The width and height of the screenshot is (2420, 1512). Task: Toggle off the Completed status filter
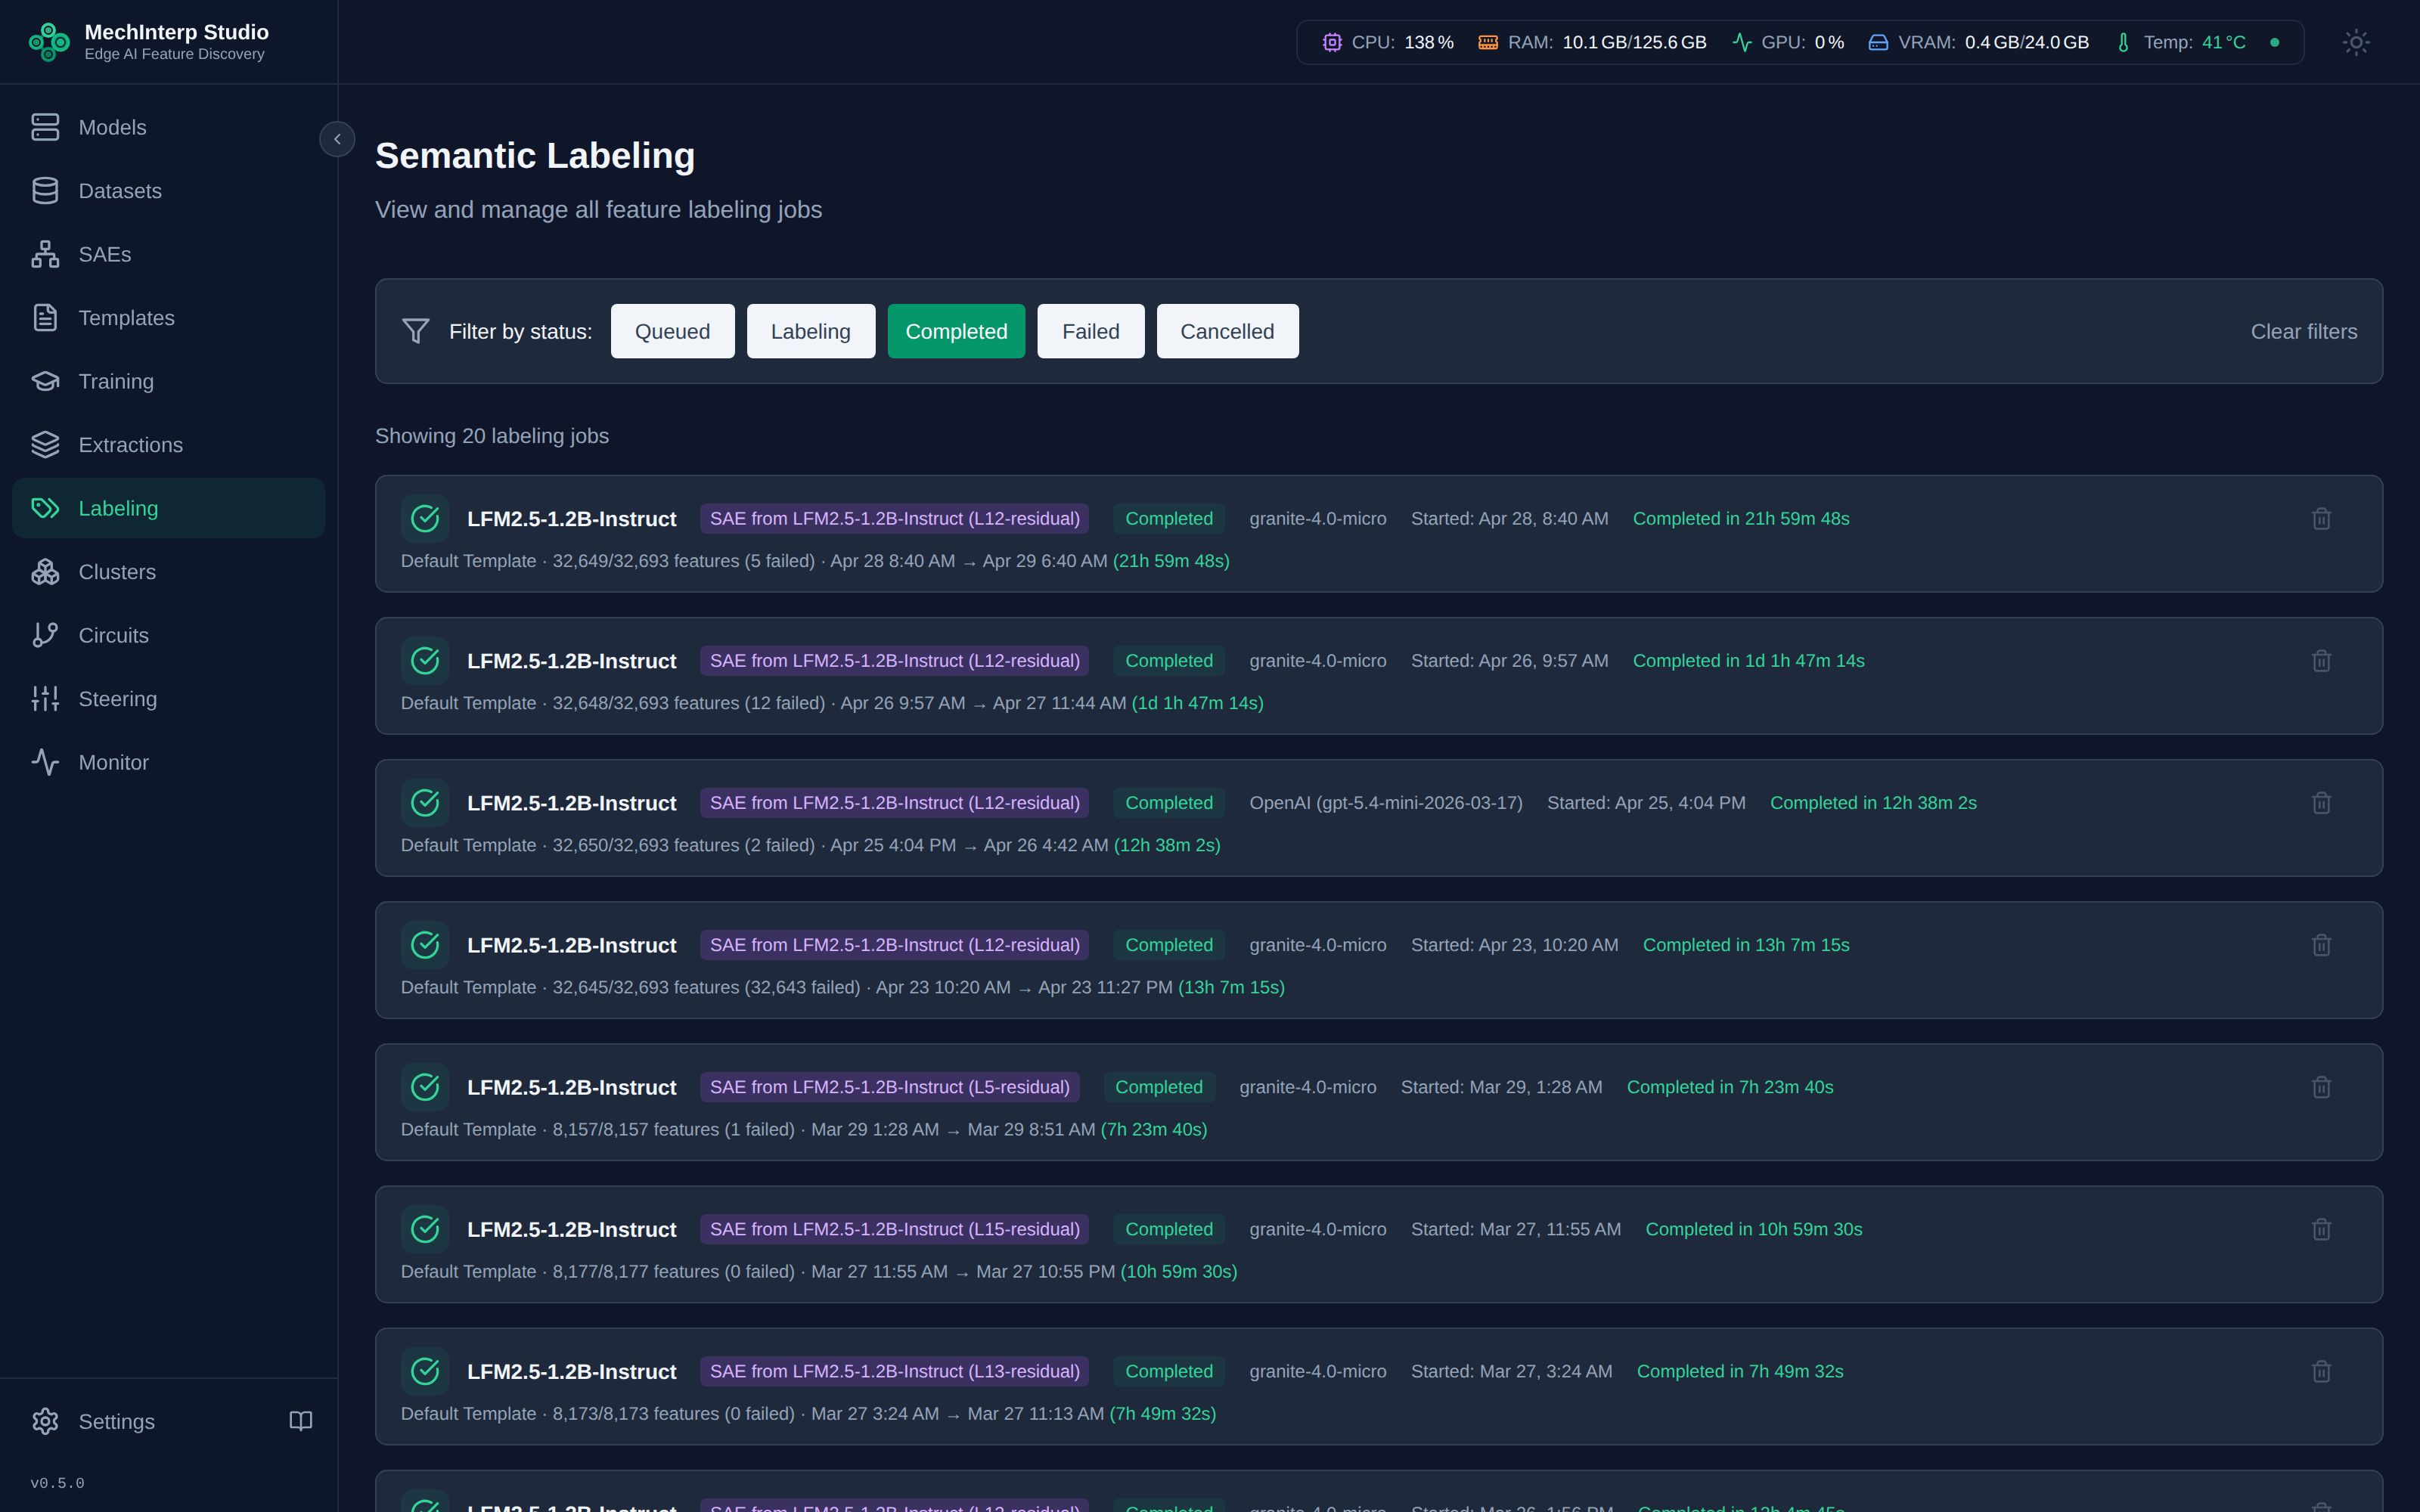coord(956,331)
